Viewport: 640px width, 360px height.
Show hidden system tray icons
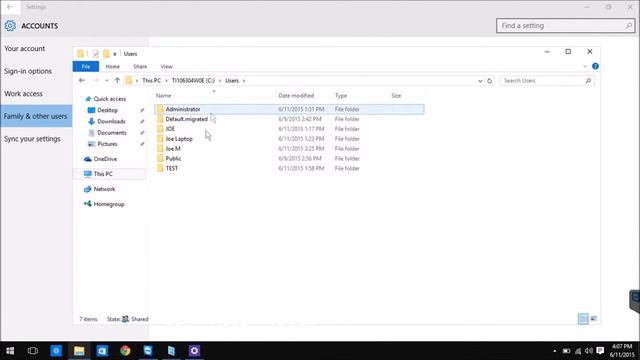[554, 351]
